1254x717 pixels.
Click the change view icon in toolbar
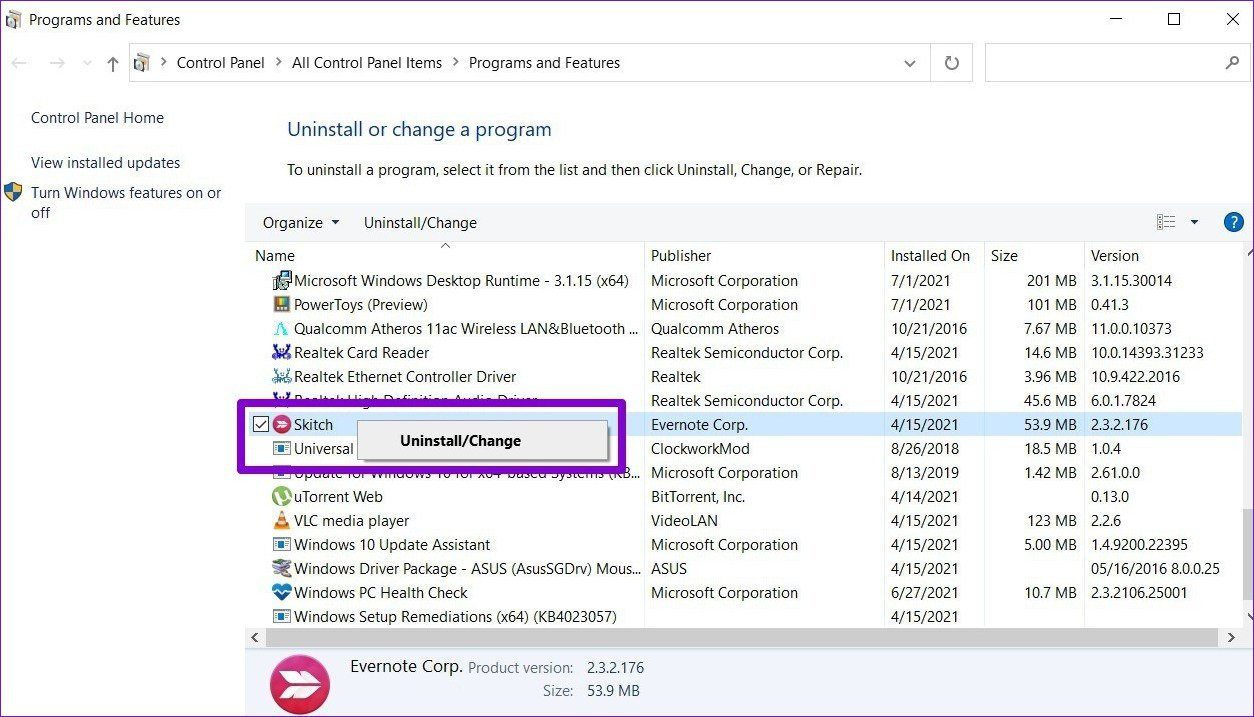(x=1166, y=222)
